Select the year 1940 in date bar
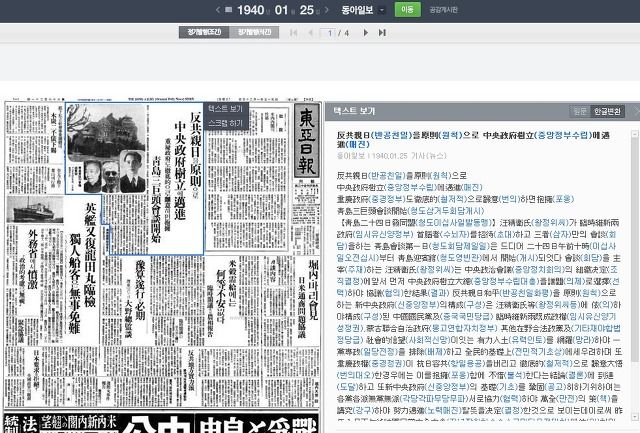Viewport: 640px width, 433px height. point(251,10)
